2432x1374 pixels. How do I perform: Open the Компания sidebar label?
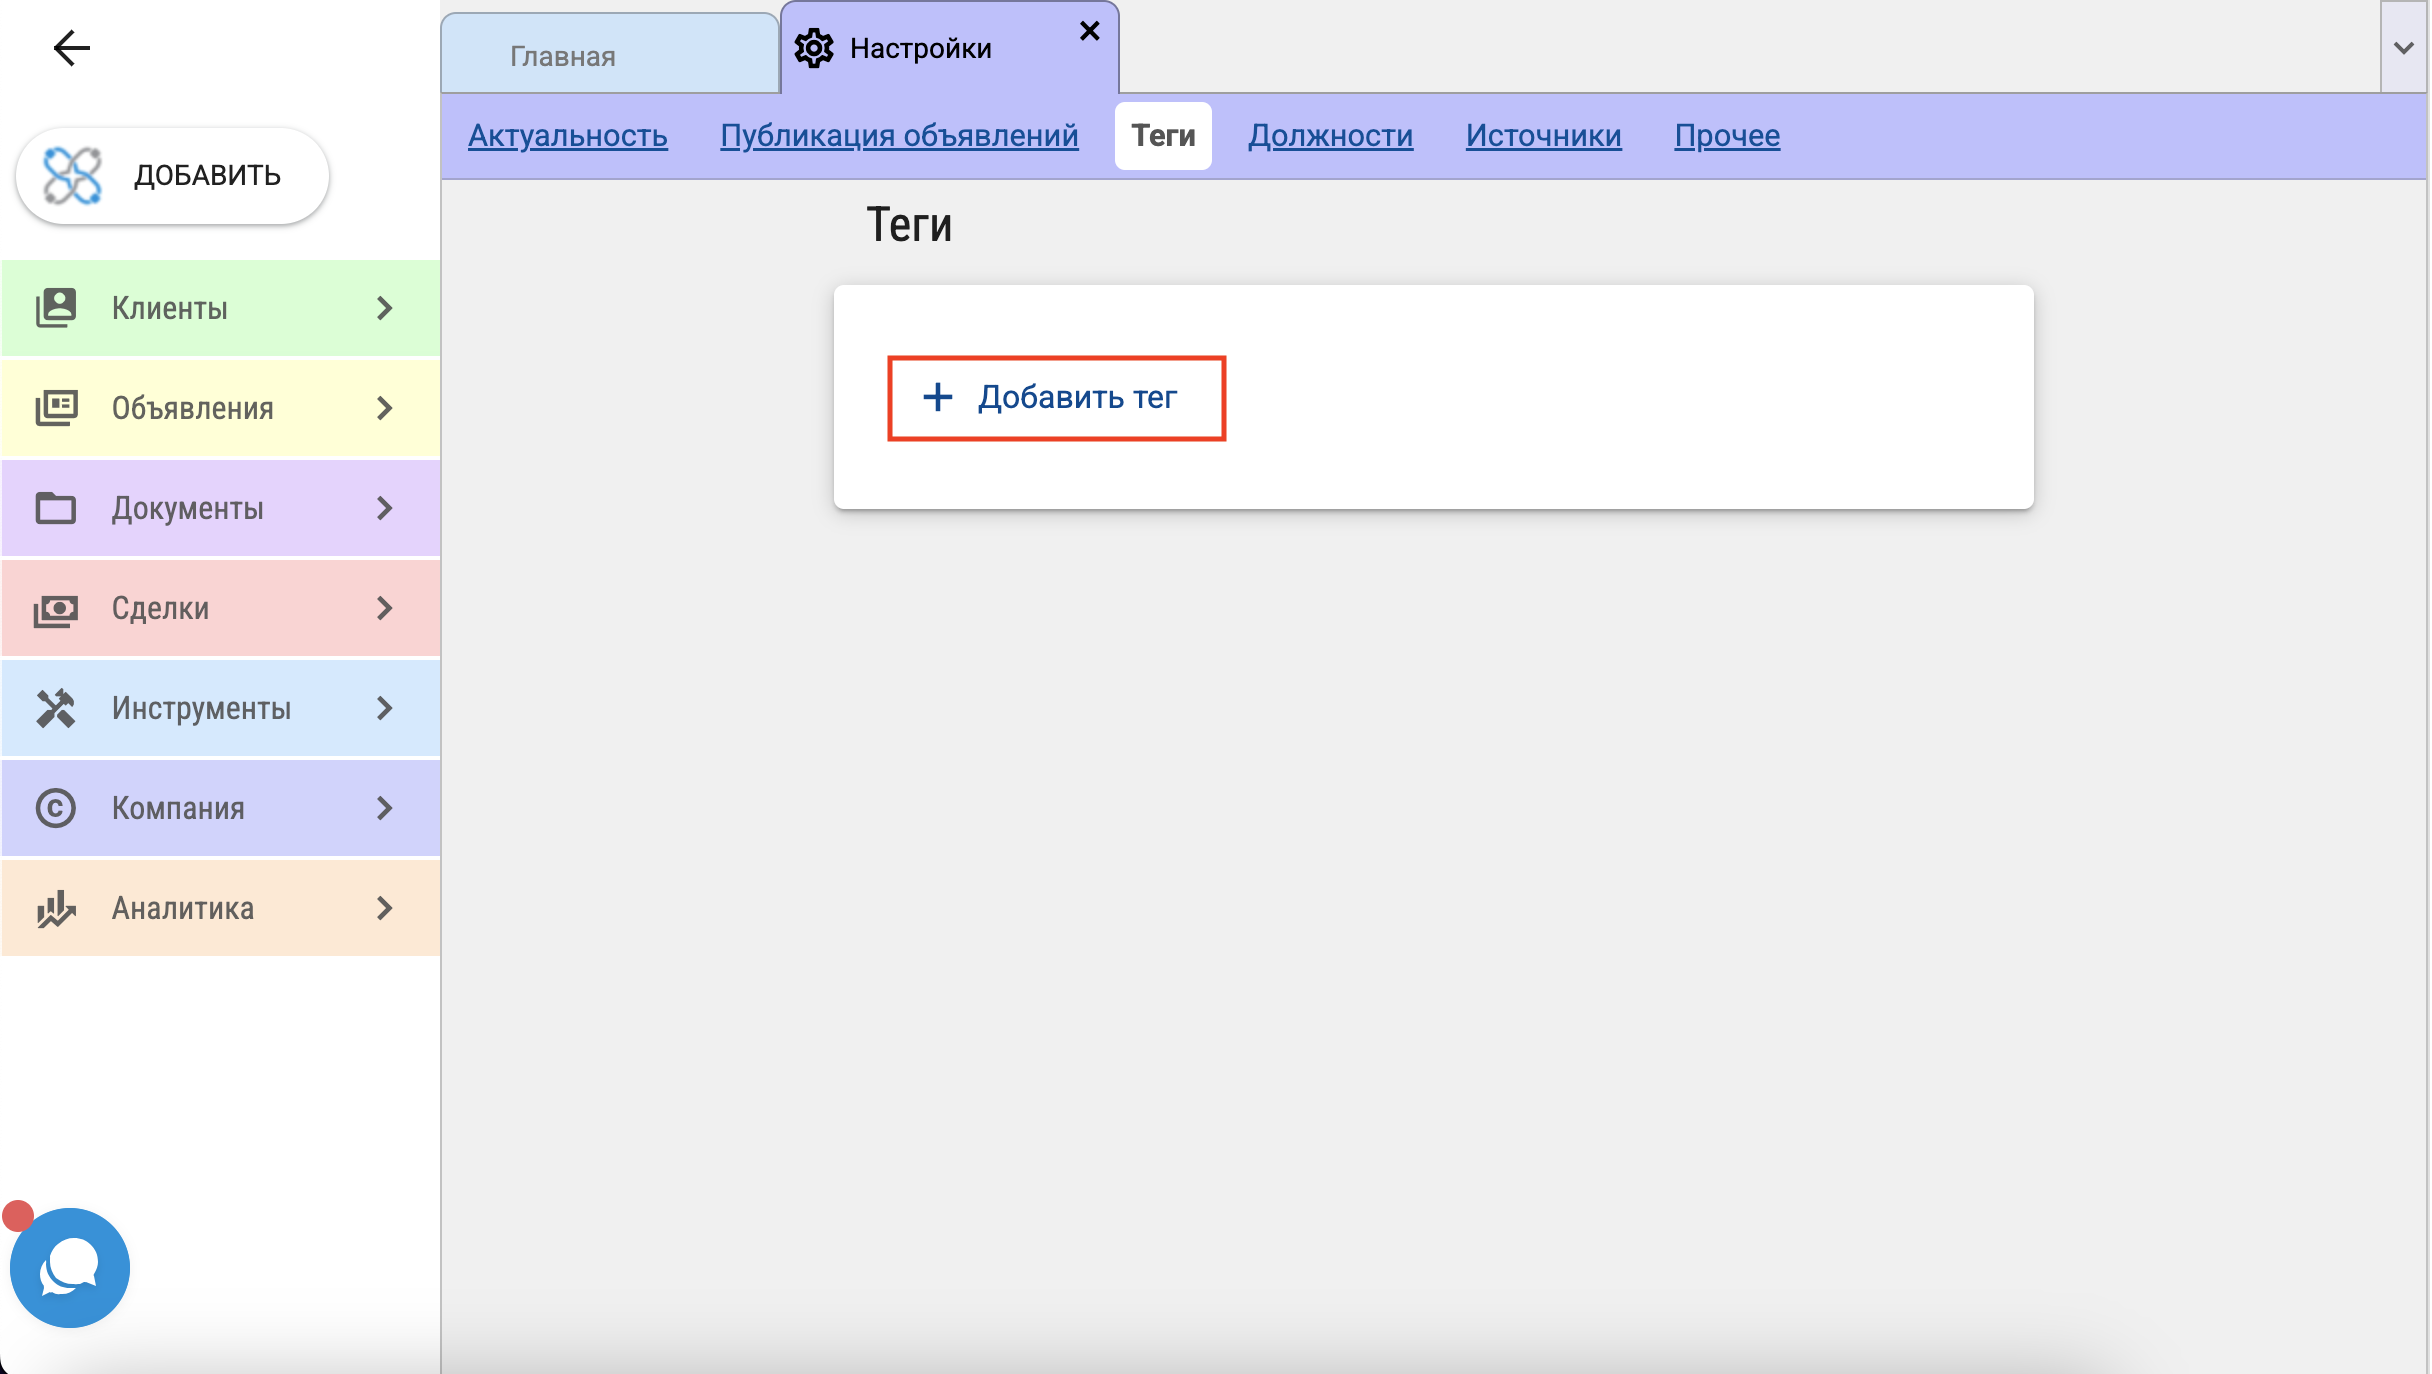(178, 808)
